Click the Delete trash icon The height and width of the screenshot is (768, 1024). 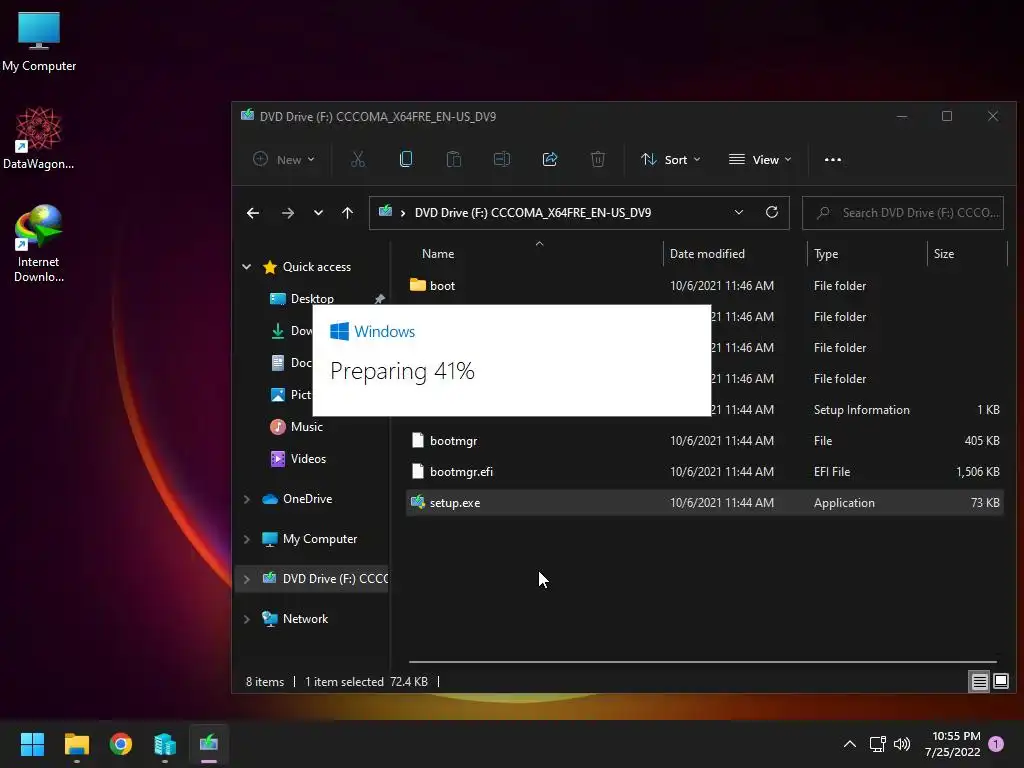tap(598, 159)
